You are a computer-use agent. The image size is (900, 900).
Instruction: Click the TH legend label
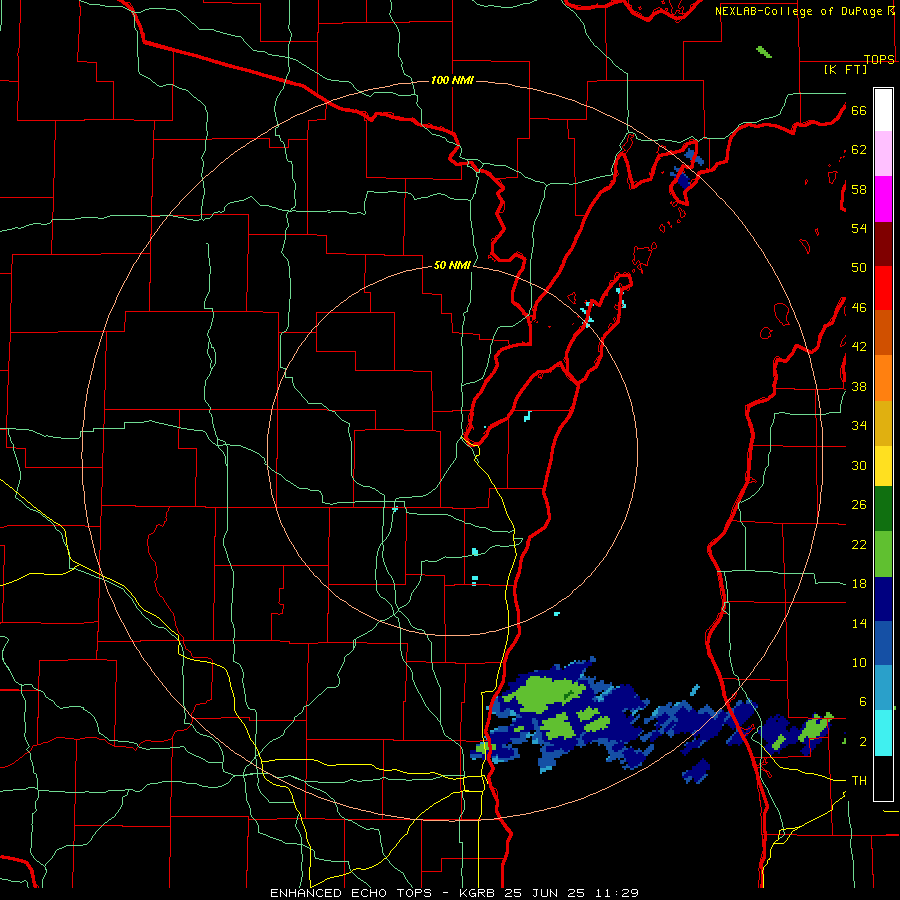click(x=859, y=781)
